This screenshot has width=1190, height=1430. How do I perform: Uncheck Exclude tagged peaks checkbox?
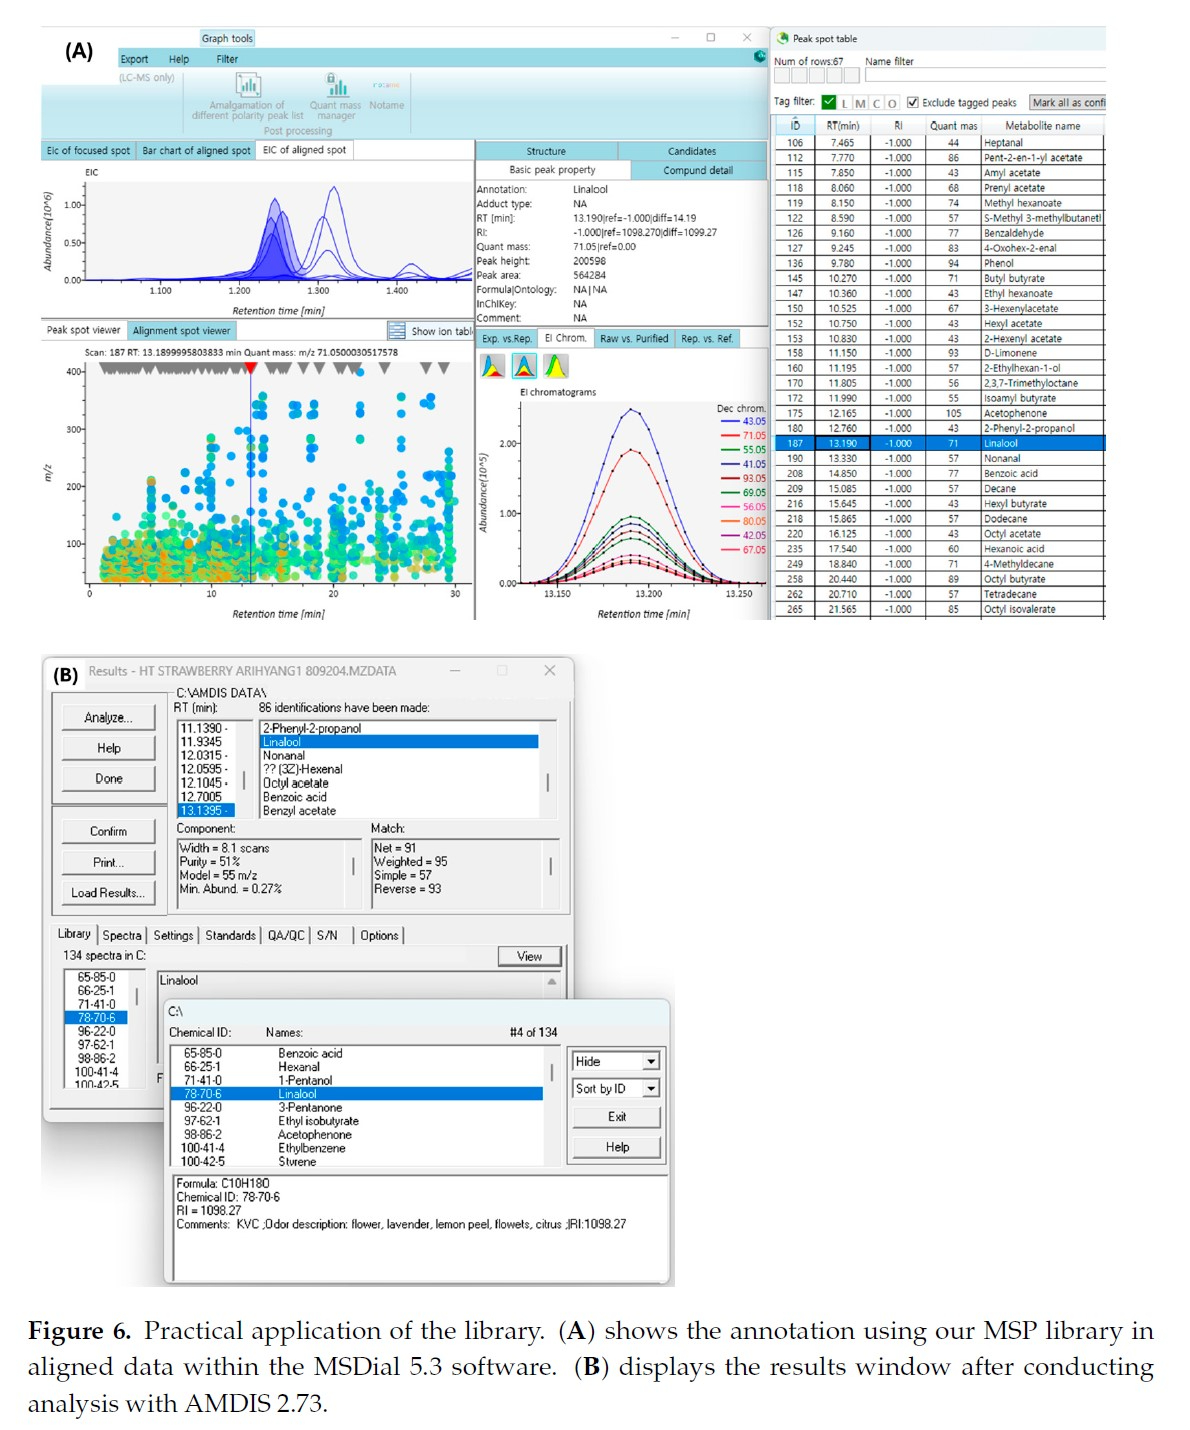[x=912, y=102]
